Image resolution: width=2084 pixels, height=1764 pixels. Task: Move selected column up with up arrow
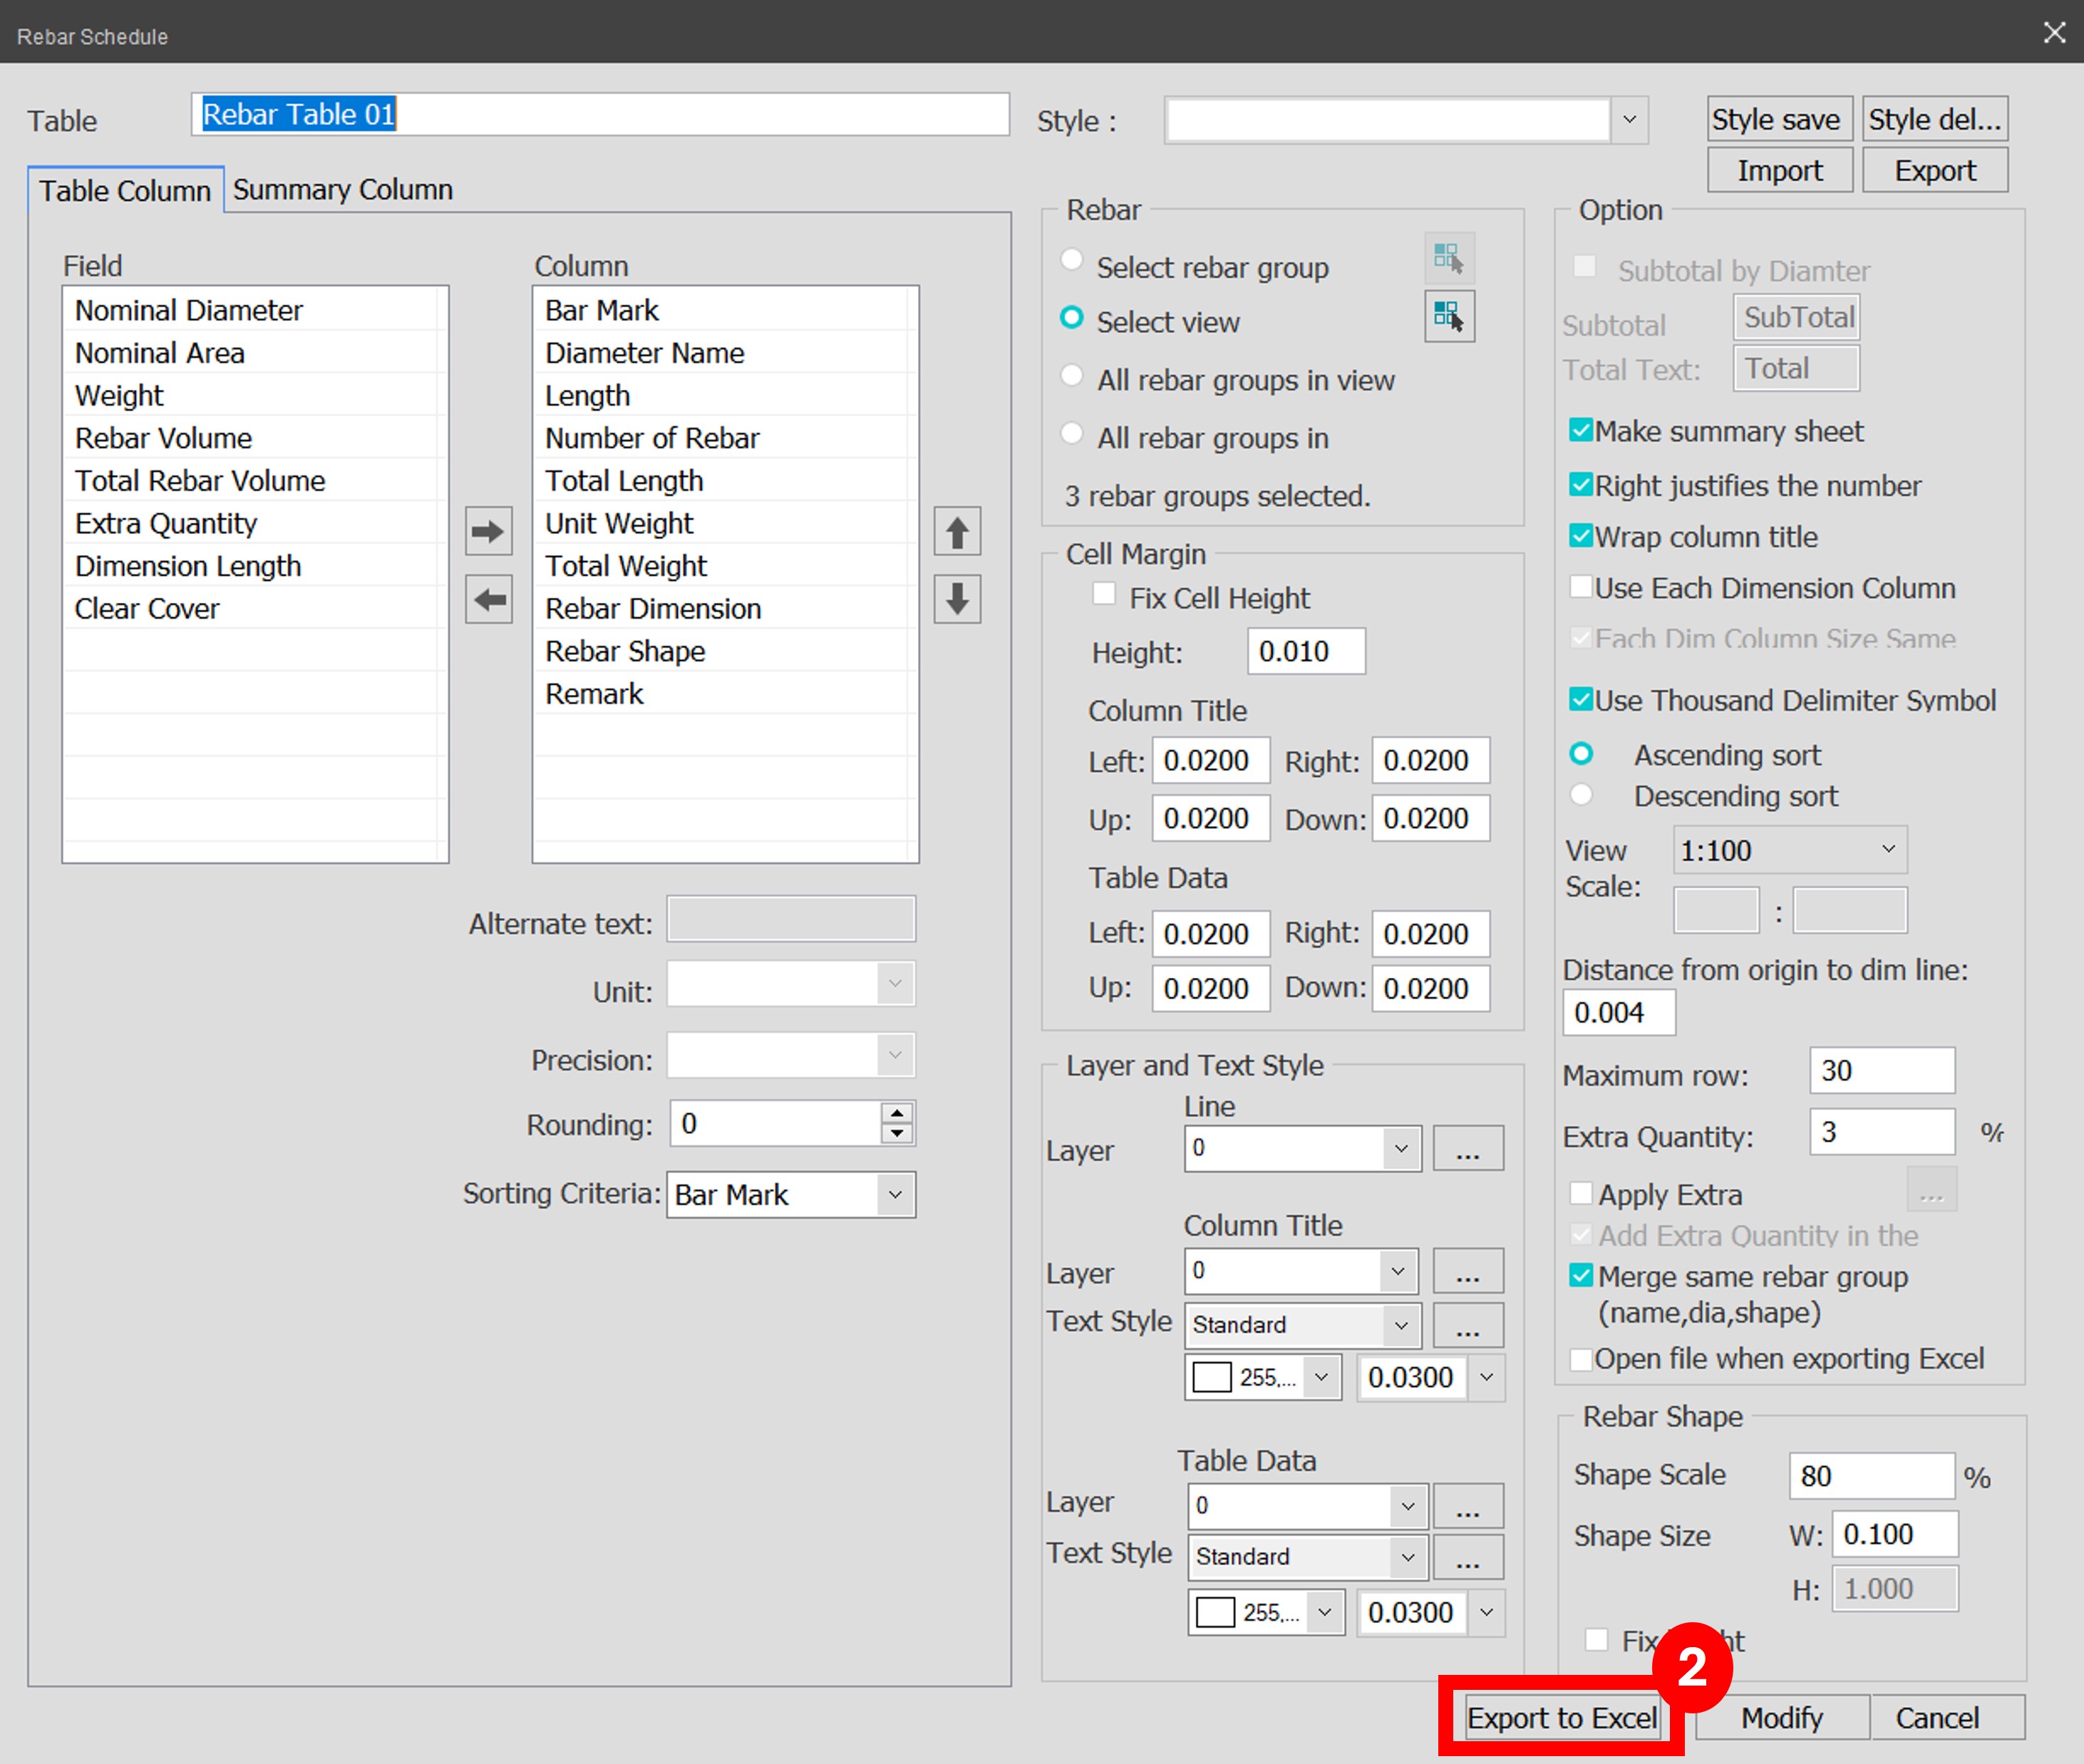(956, 531)
